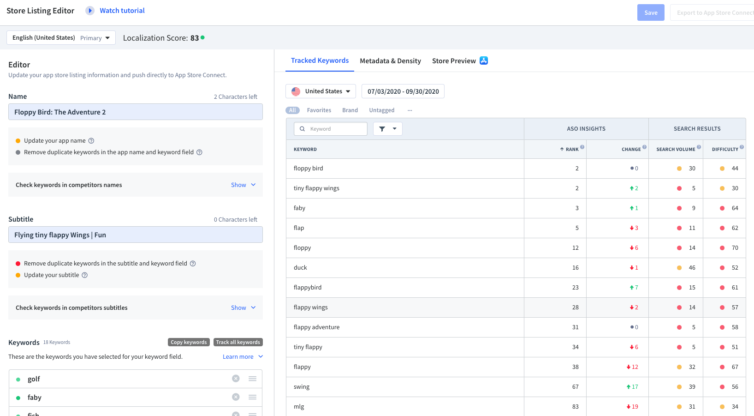The width and height of the screenshot is (754, 416).
Task: Select the All tag filter pill
Action: pos(292,110)
